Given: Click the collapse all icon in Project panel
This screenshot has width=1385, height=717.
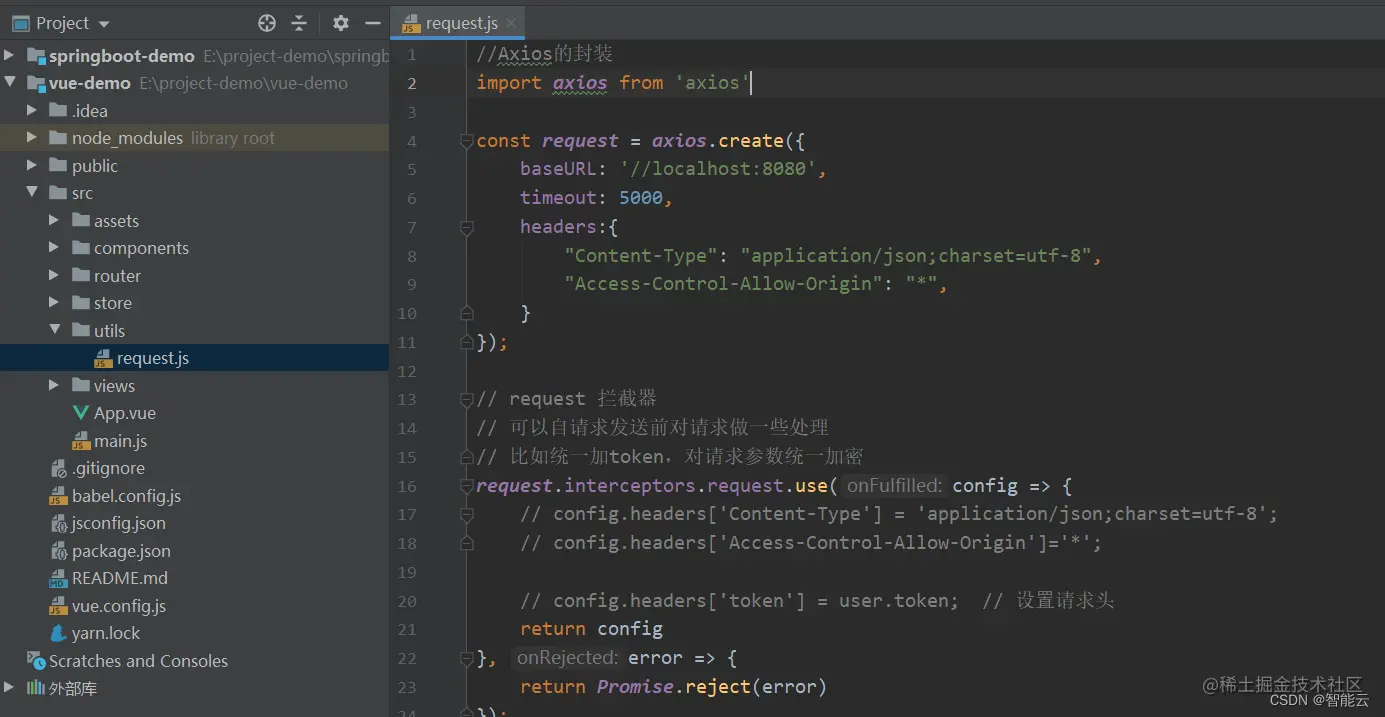Looking at the screenshot, I should (299, 23).
